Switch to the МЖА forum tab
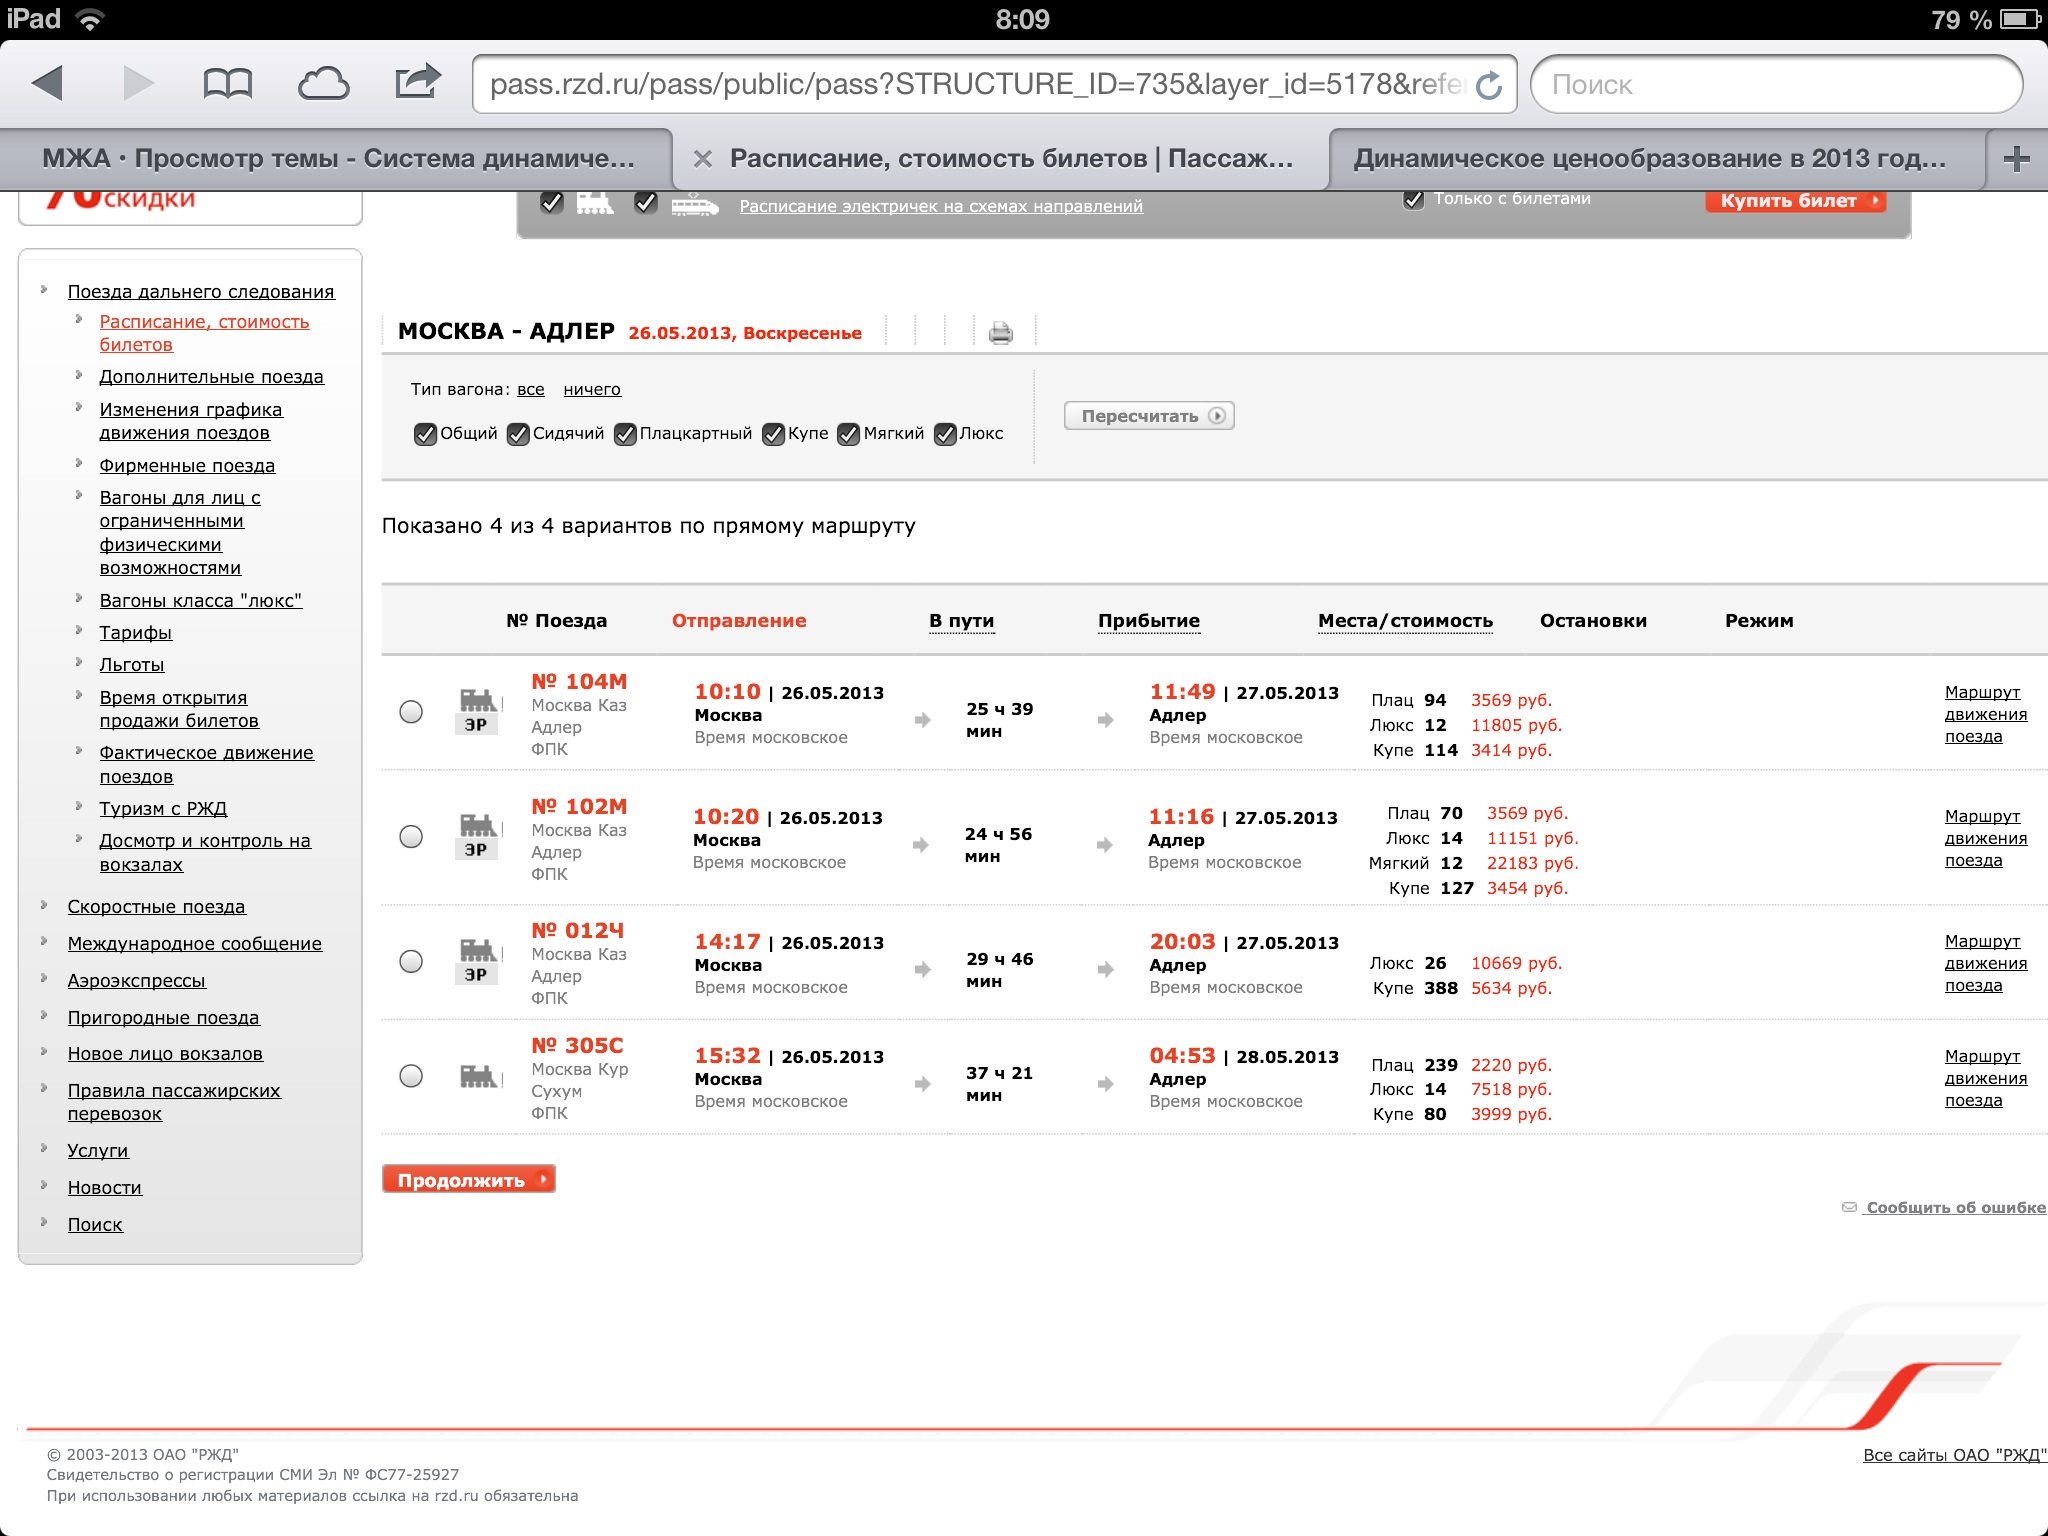Image resolution: width=2048 pixels, height=1536 pixels. coord(338,159)
